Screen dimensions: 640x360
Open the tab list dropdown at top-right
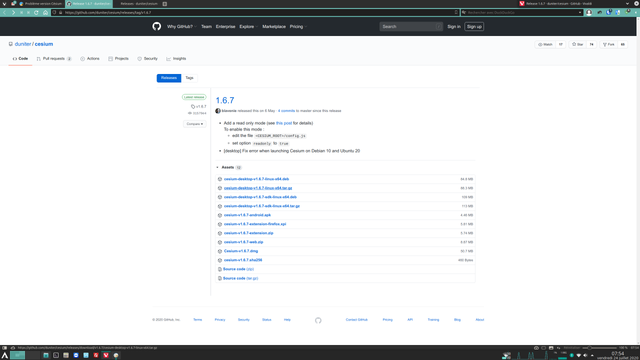[627, 4]
